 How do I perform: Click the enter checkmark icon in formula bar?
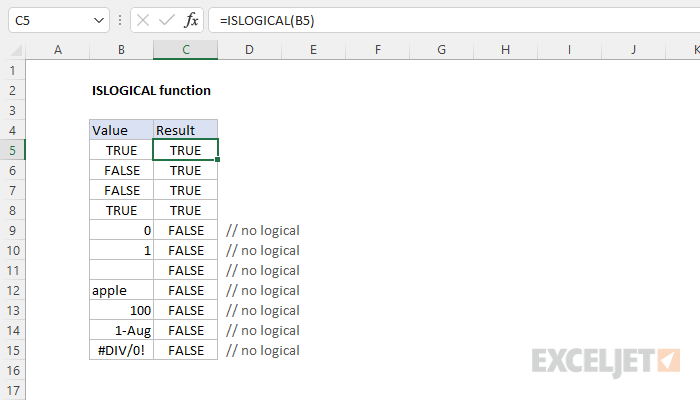[167, 20]
